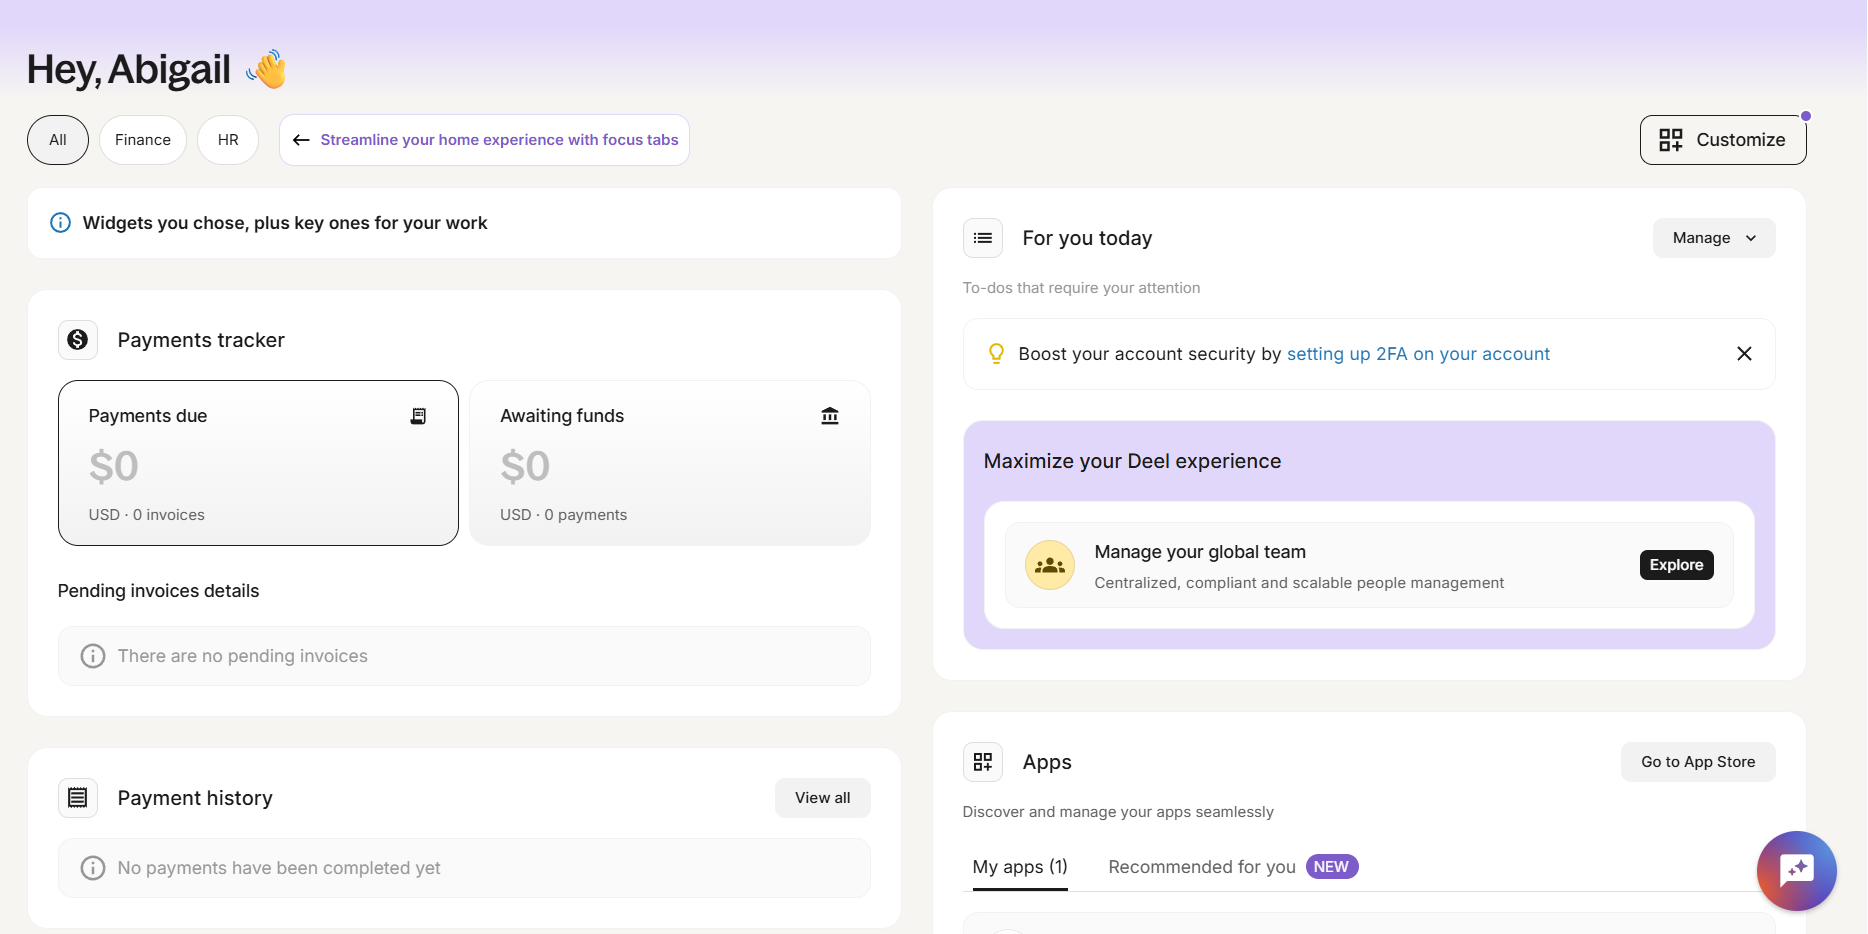The width and height of the screenshot is (1868, 934).
Task: Click 'To-dos that require your attention' text
Action: [x=1081, y=288]
